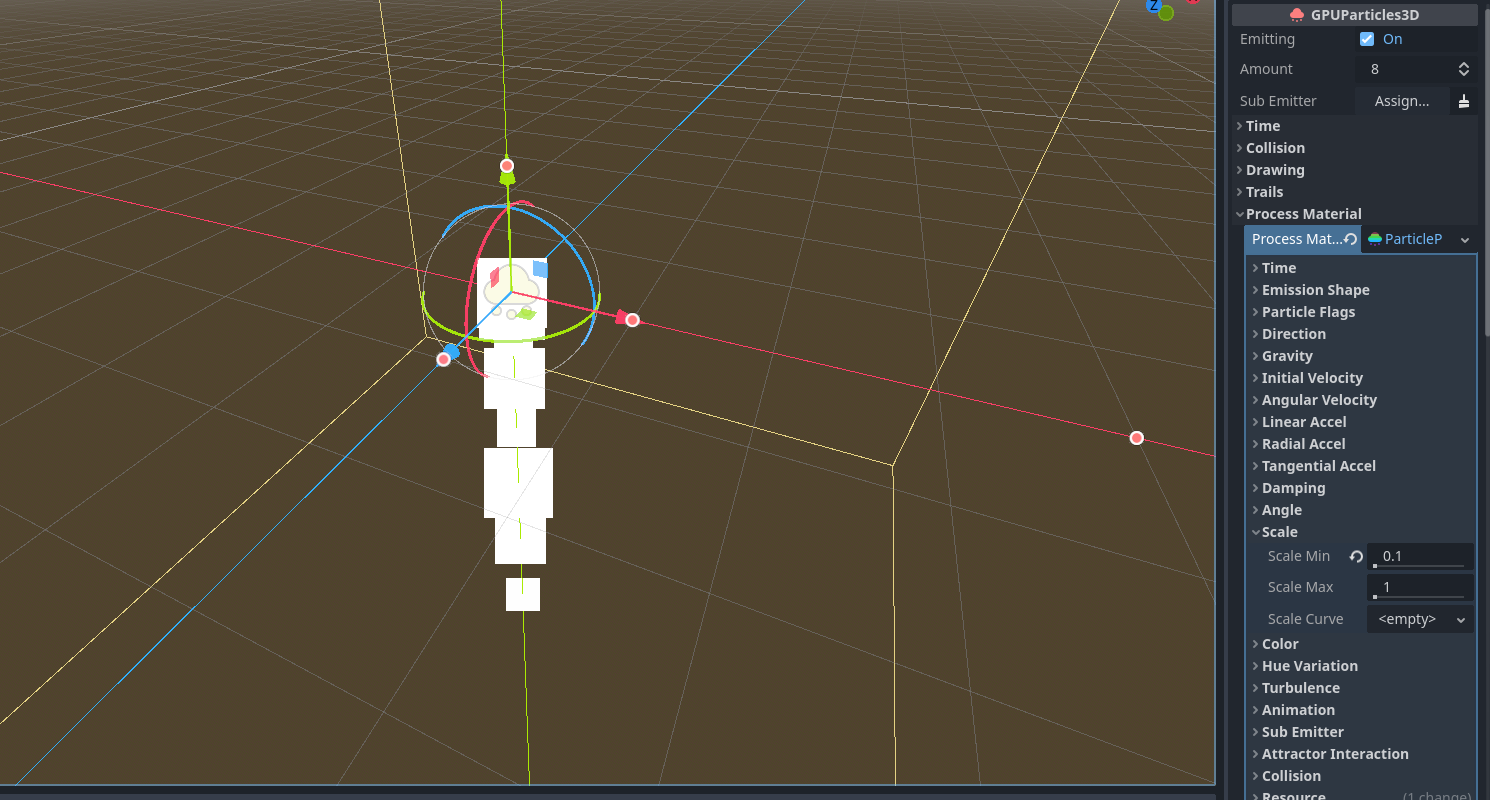1490x800 pixels.
Task: Switch to the Process Mat... tab
Action: [1296, 239]
